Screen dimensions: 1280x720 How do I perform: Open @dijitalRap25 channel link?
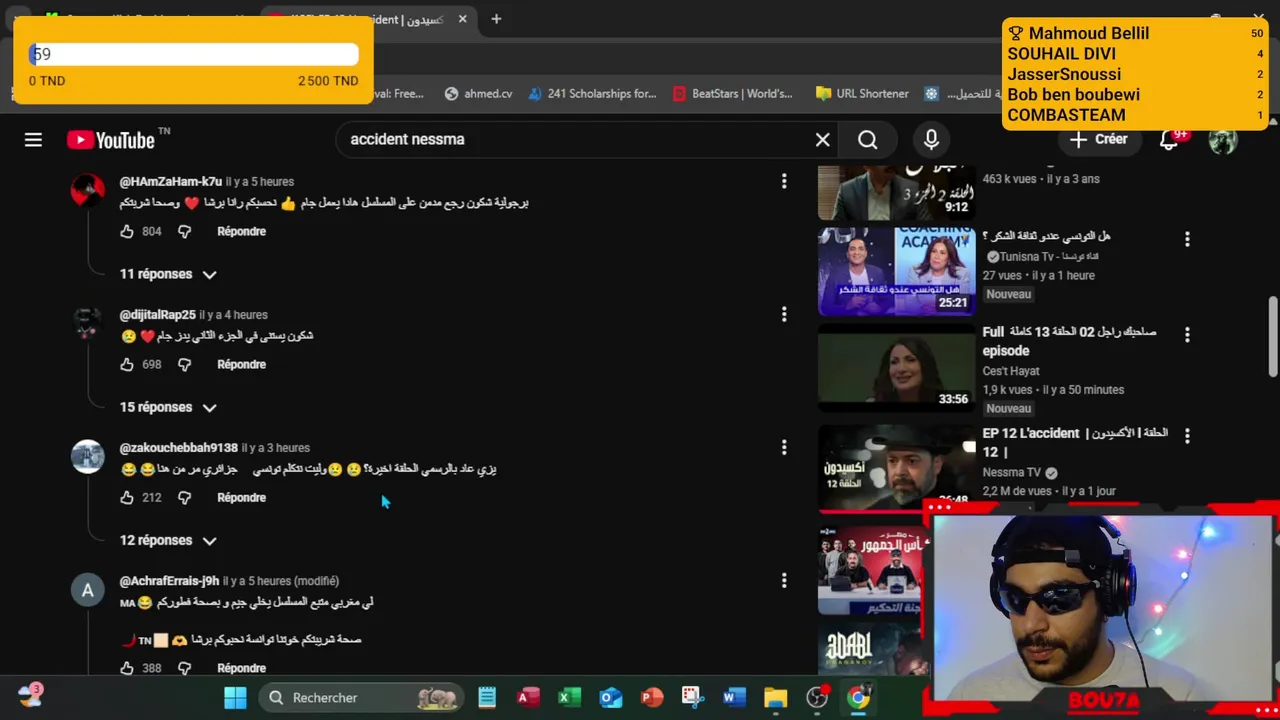coord(157,314)
